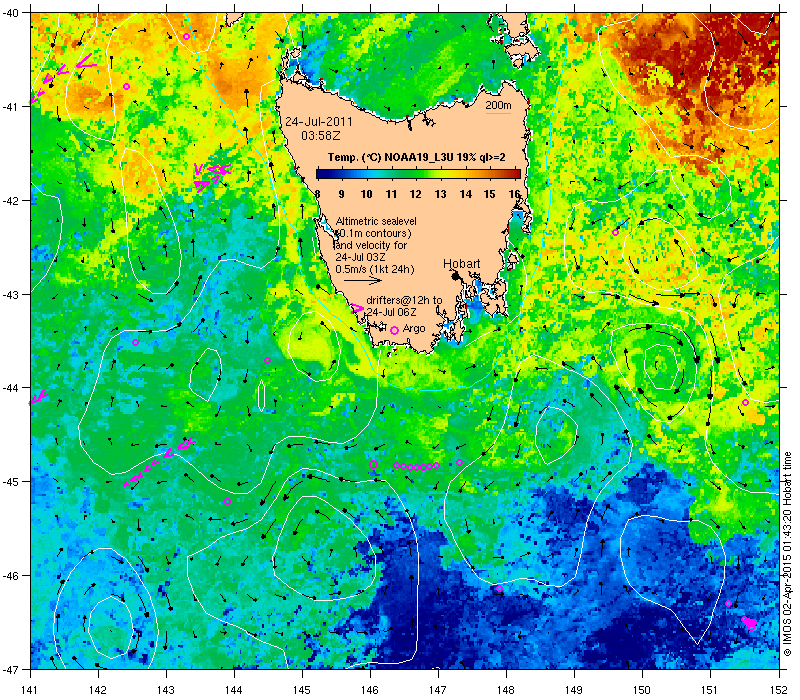
Task: Click latitude axis label -42
Action: [x=13, y=201]
